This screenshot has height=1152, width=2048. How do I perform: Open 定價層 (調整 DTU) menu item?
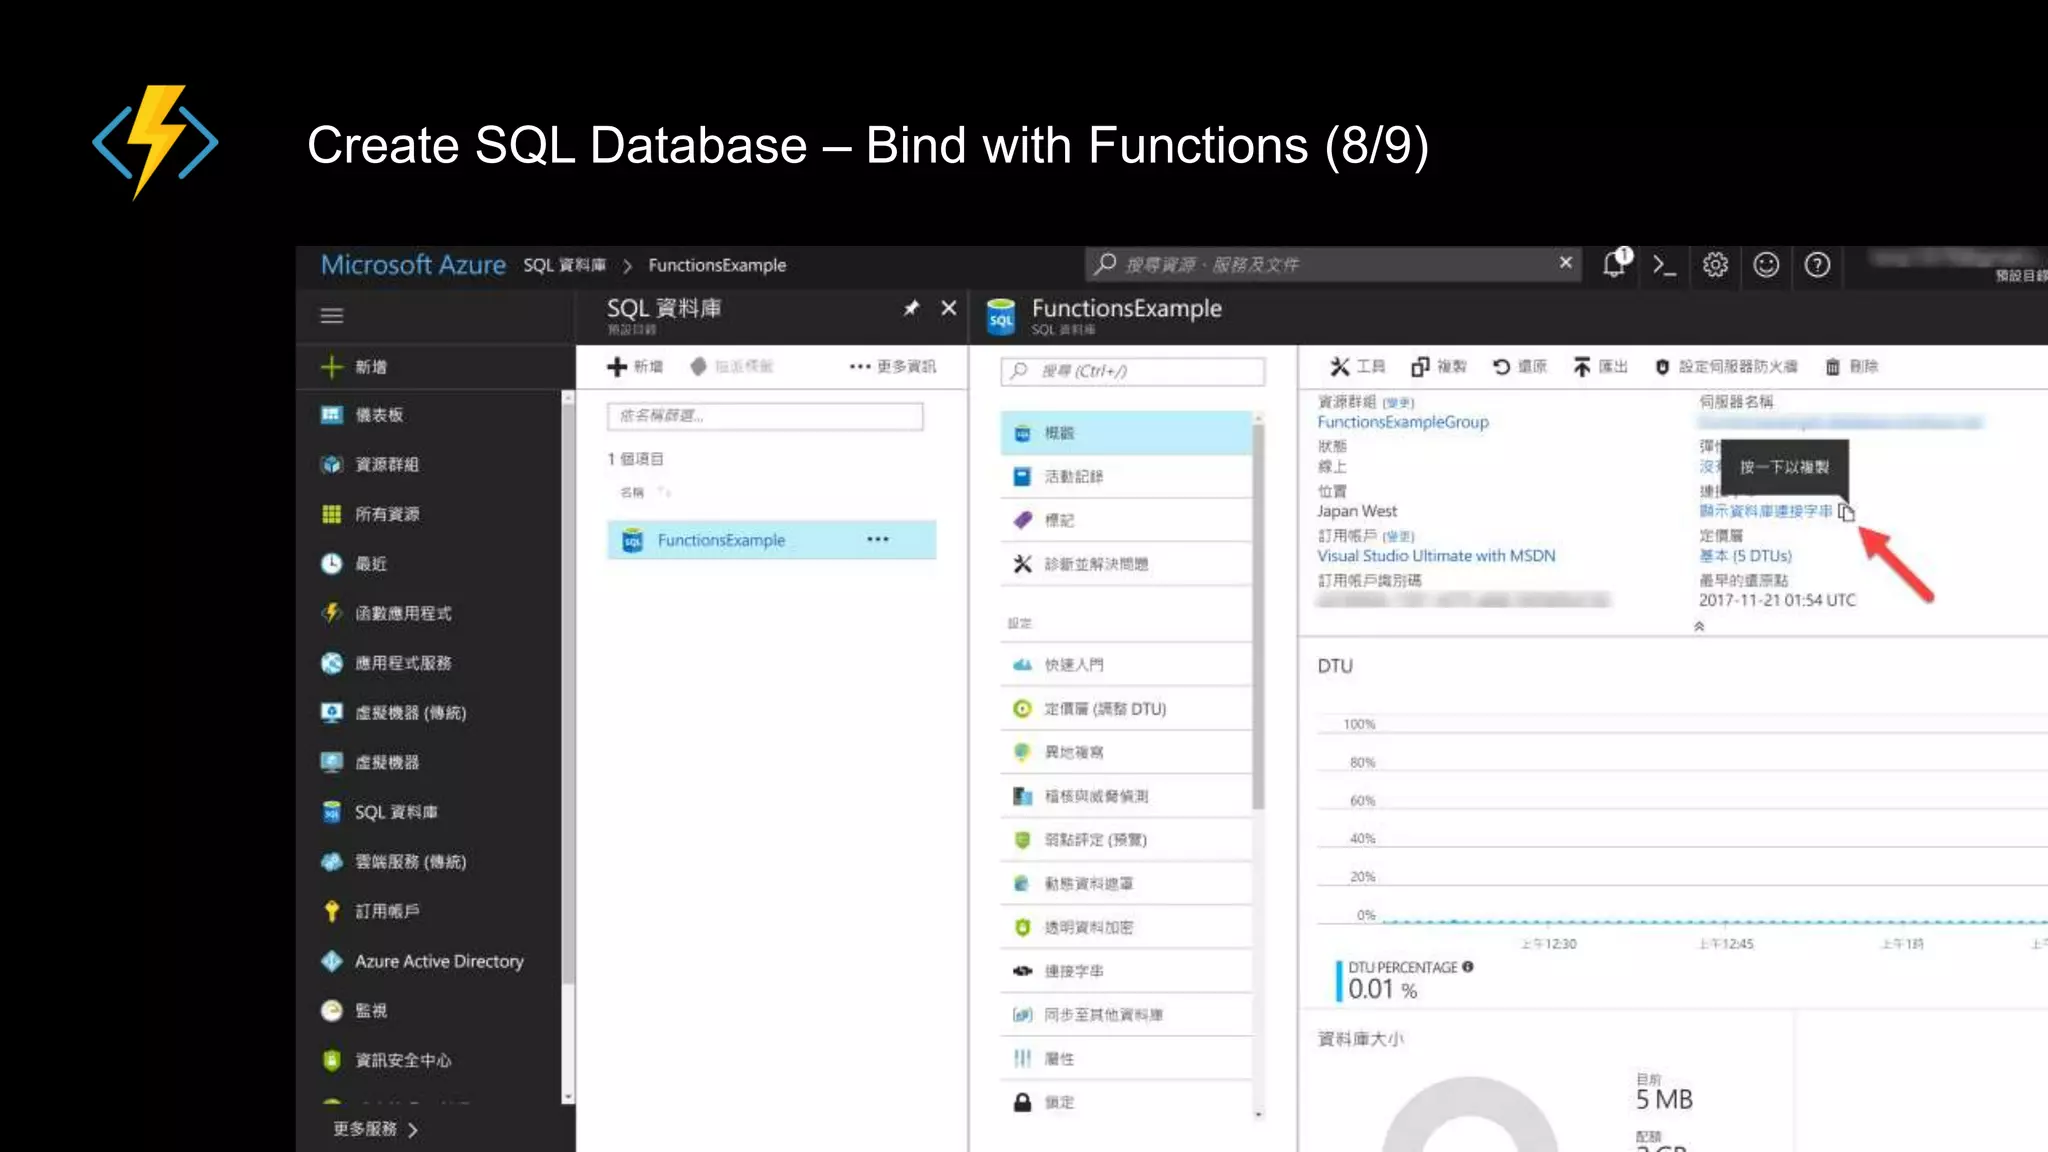pyautogui.click(x=1126, y=709)
